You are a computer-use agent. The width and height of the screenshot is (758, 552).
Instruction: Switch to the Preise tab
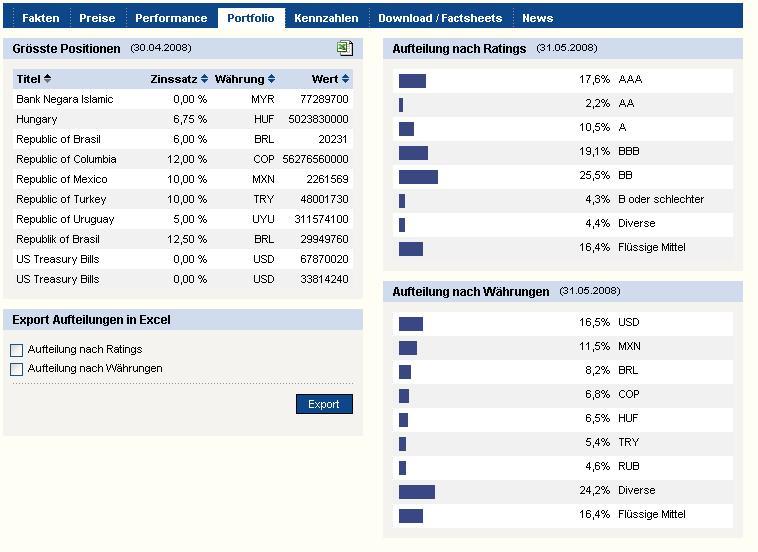(97, 18)
